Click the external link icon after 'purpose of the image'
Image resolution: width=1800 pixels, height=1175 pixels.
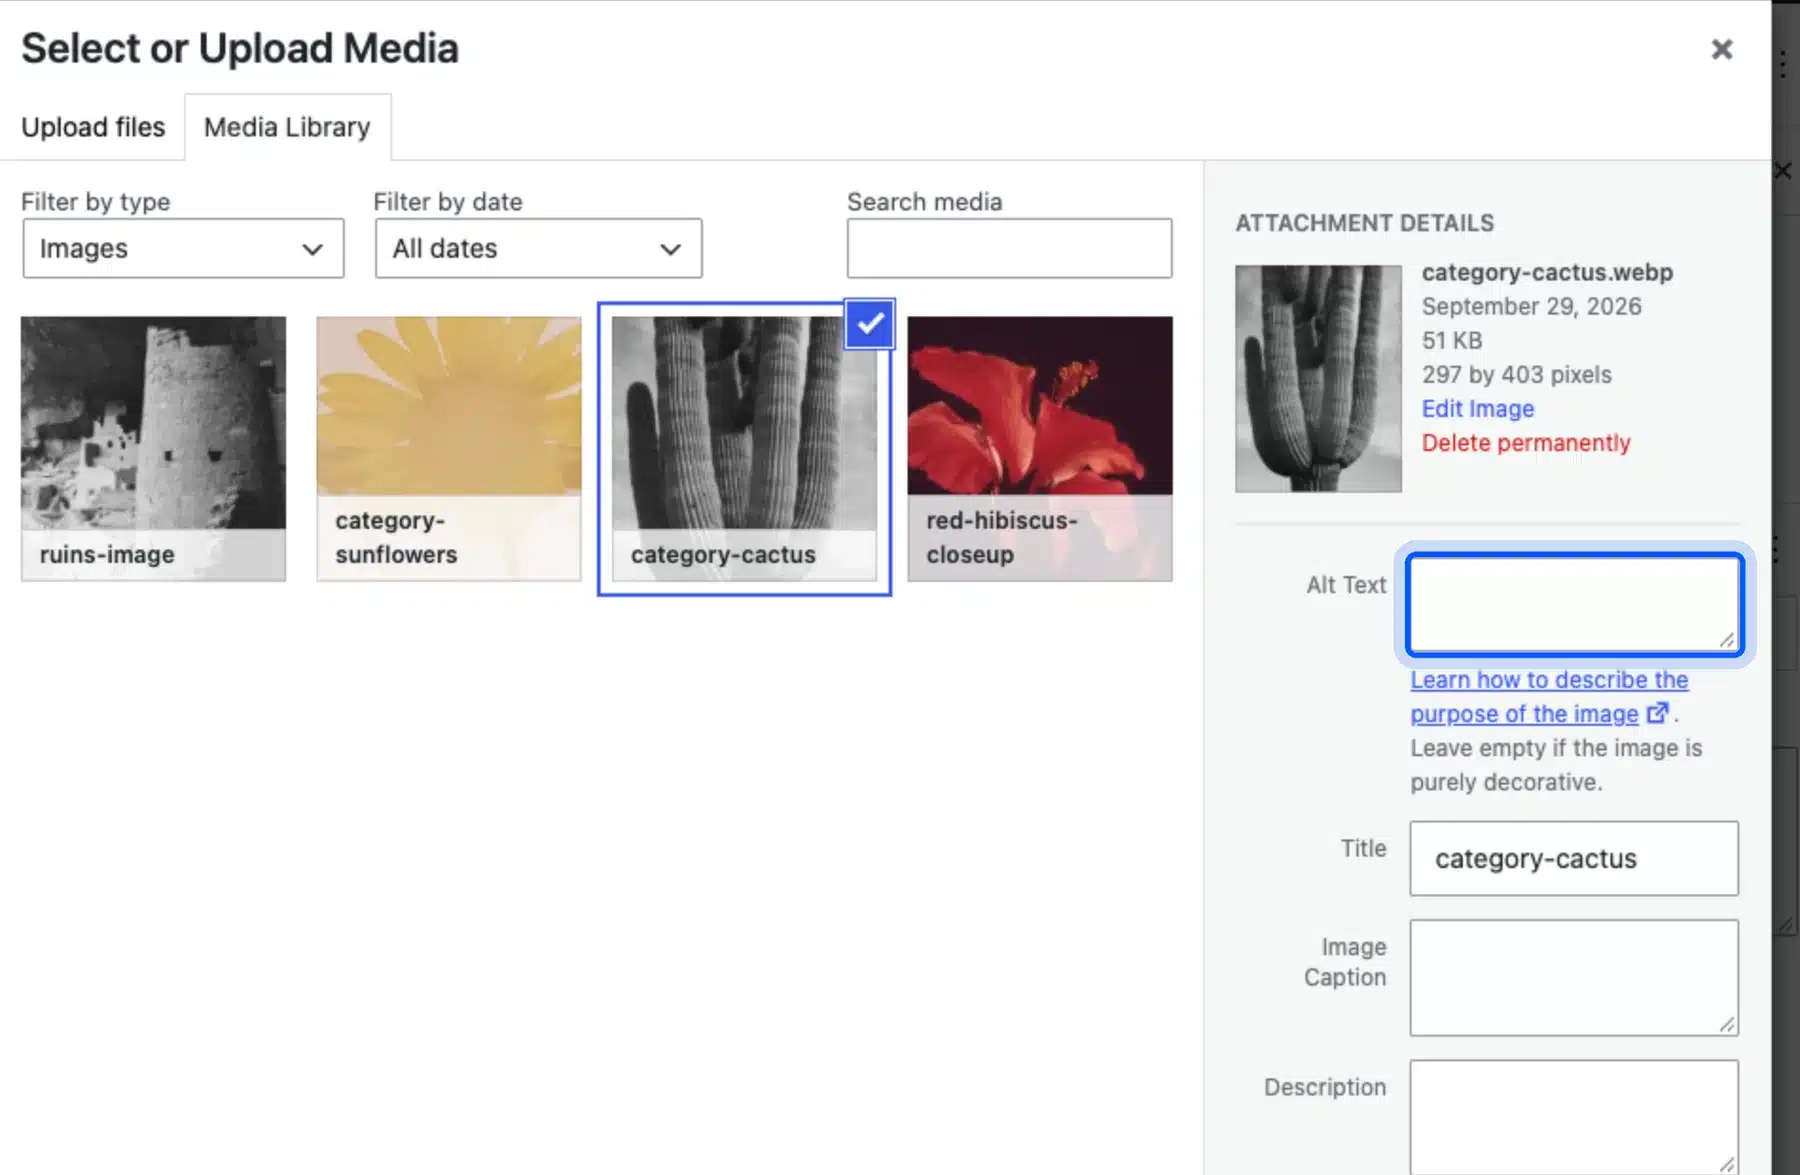coord(1657,713)
